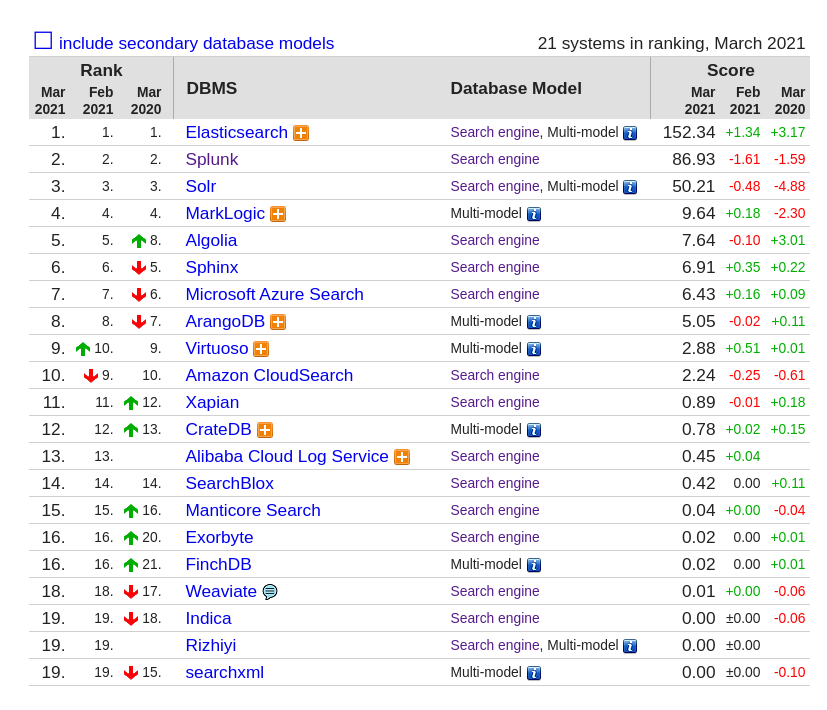
Task: Open the Xapian DBMS link
Action: click(212, 402)
